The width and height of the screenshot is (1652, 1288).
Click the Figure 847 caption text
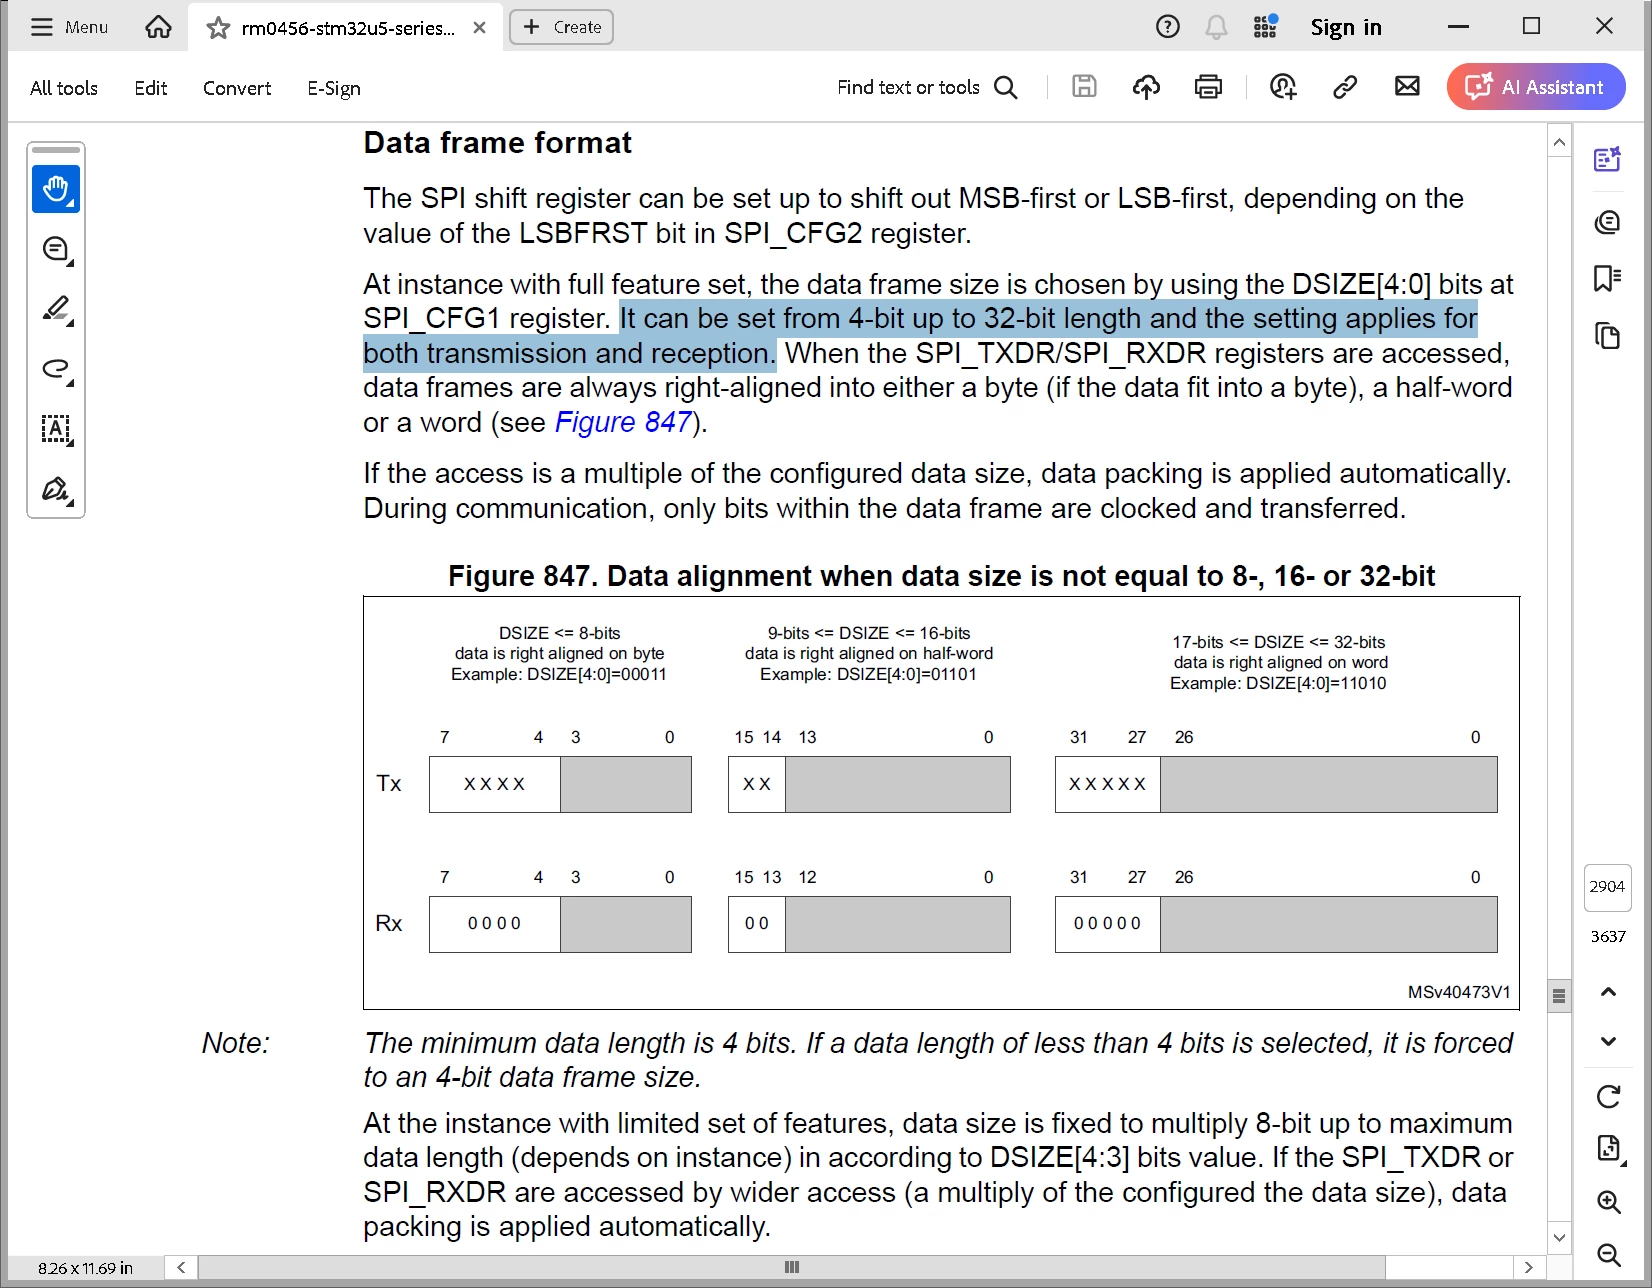[x=941, y=576]
